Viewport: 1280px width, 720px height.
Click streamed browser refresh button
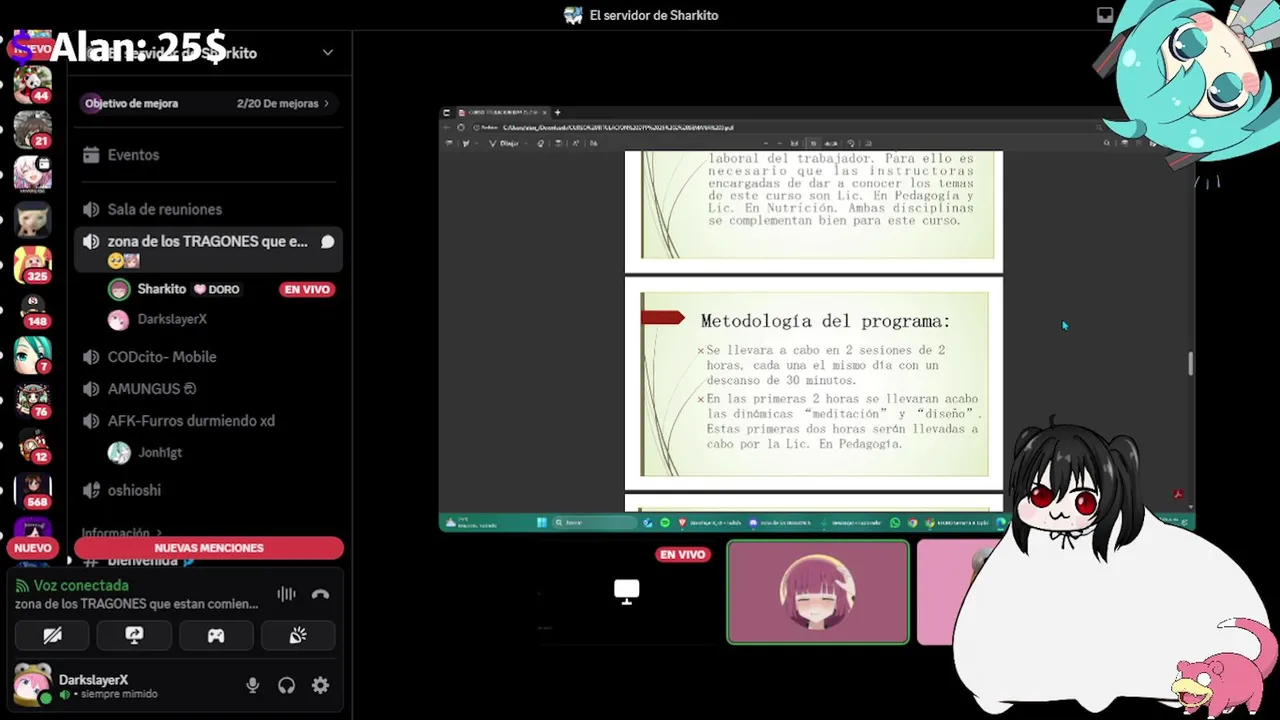[x=461, y=127]
